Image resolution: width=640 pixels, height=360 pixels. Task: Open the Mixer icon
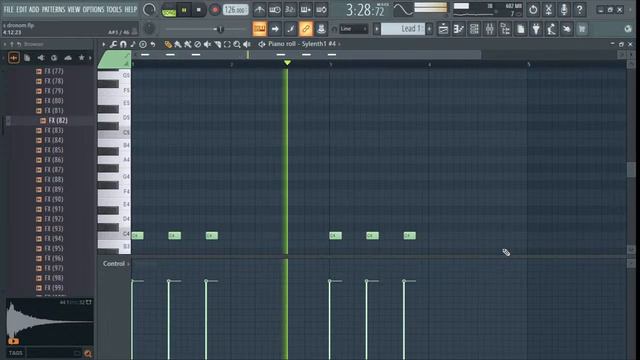[490, 29]
